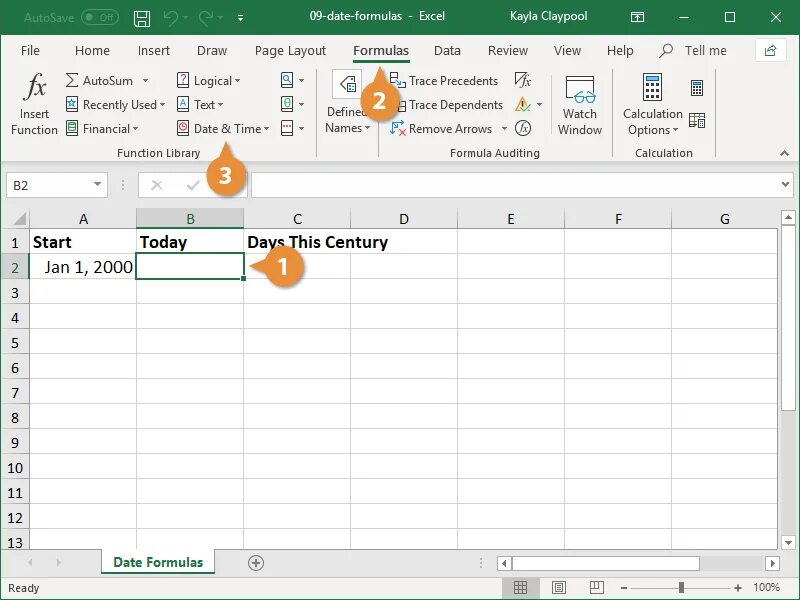The image size is (800, 600).
Task: Select the Date Formulas sheet tab
Action: point(158,562)
